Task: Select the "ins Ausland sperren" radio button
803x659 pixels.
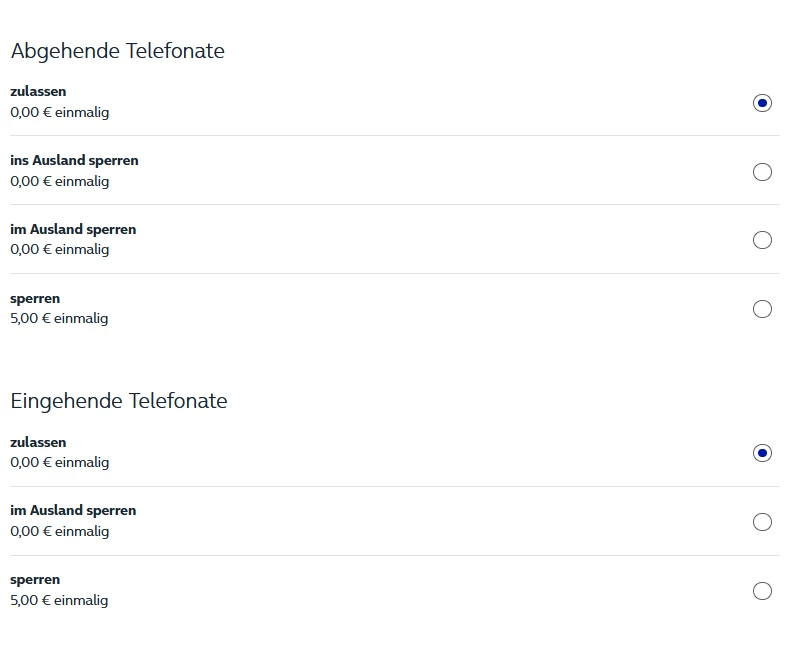Action: tap(762, 172)
